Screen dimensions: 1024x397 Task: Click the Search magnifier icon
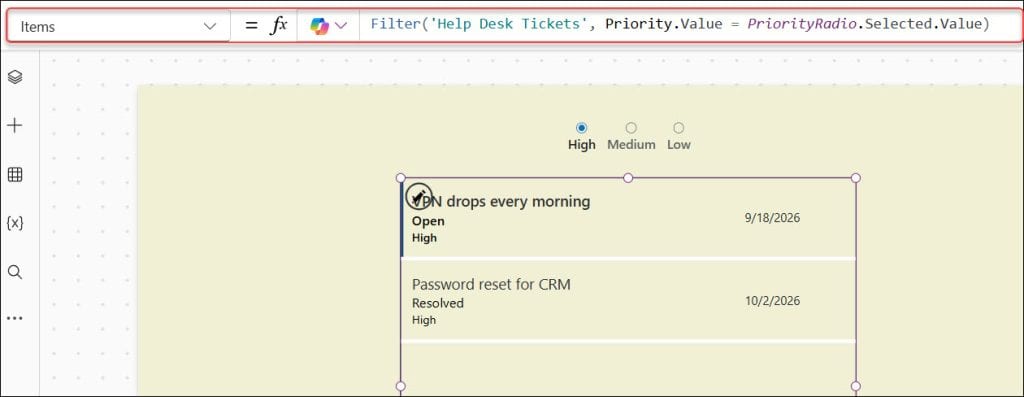click(14, 272)
